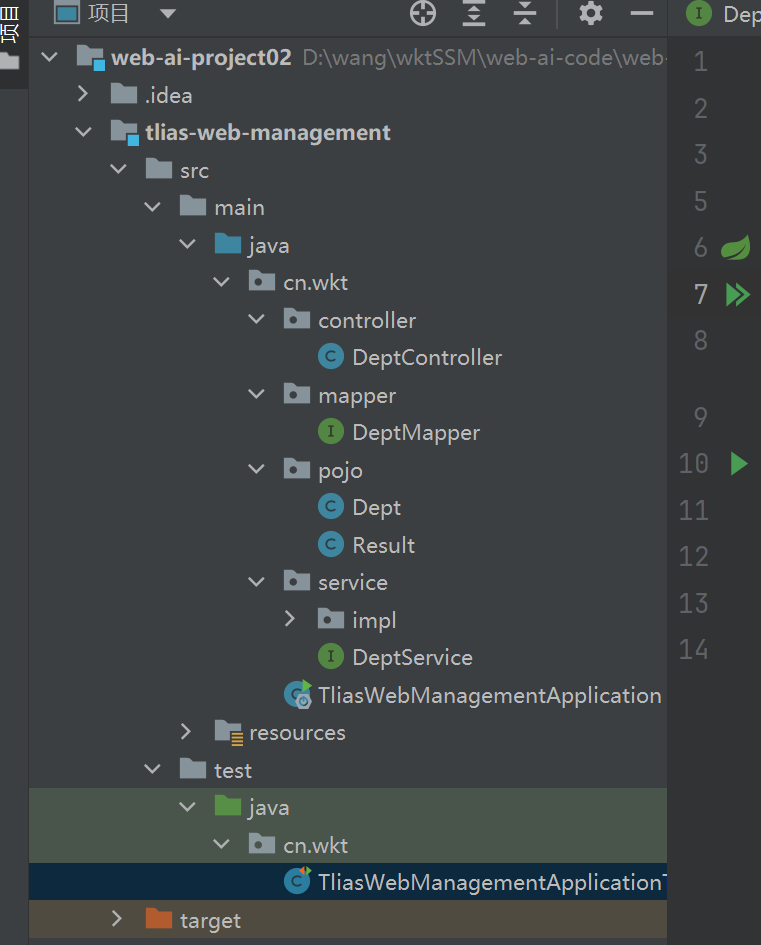Select the DeptController class
Viewport: 761px width, 945px height.
pyautogui.click(x=426, y=358)
